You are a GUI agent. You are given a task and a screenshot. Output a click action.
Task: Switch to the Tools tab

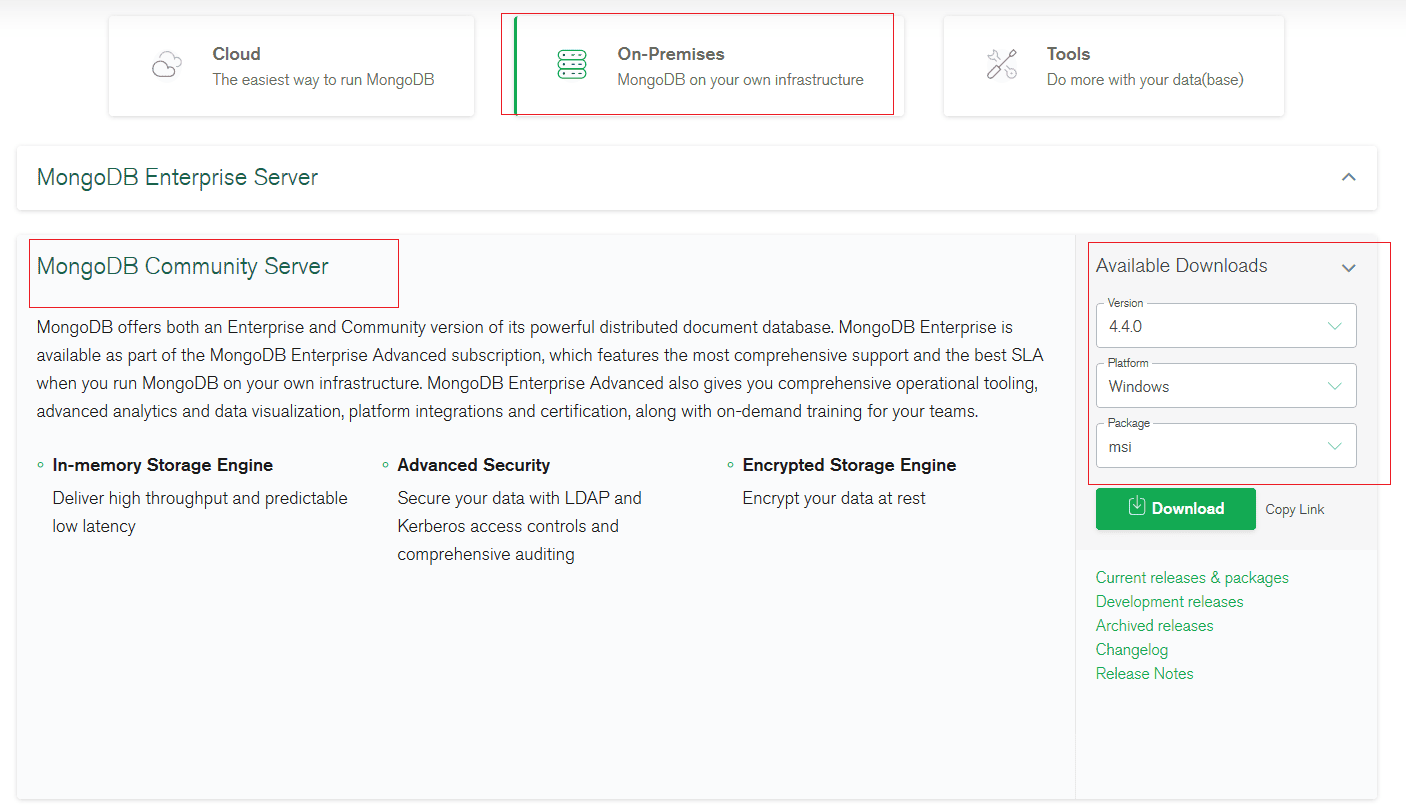coord(1113,66)
